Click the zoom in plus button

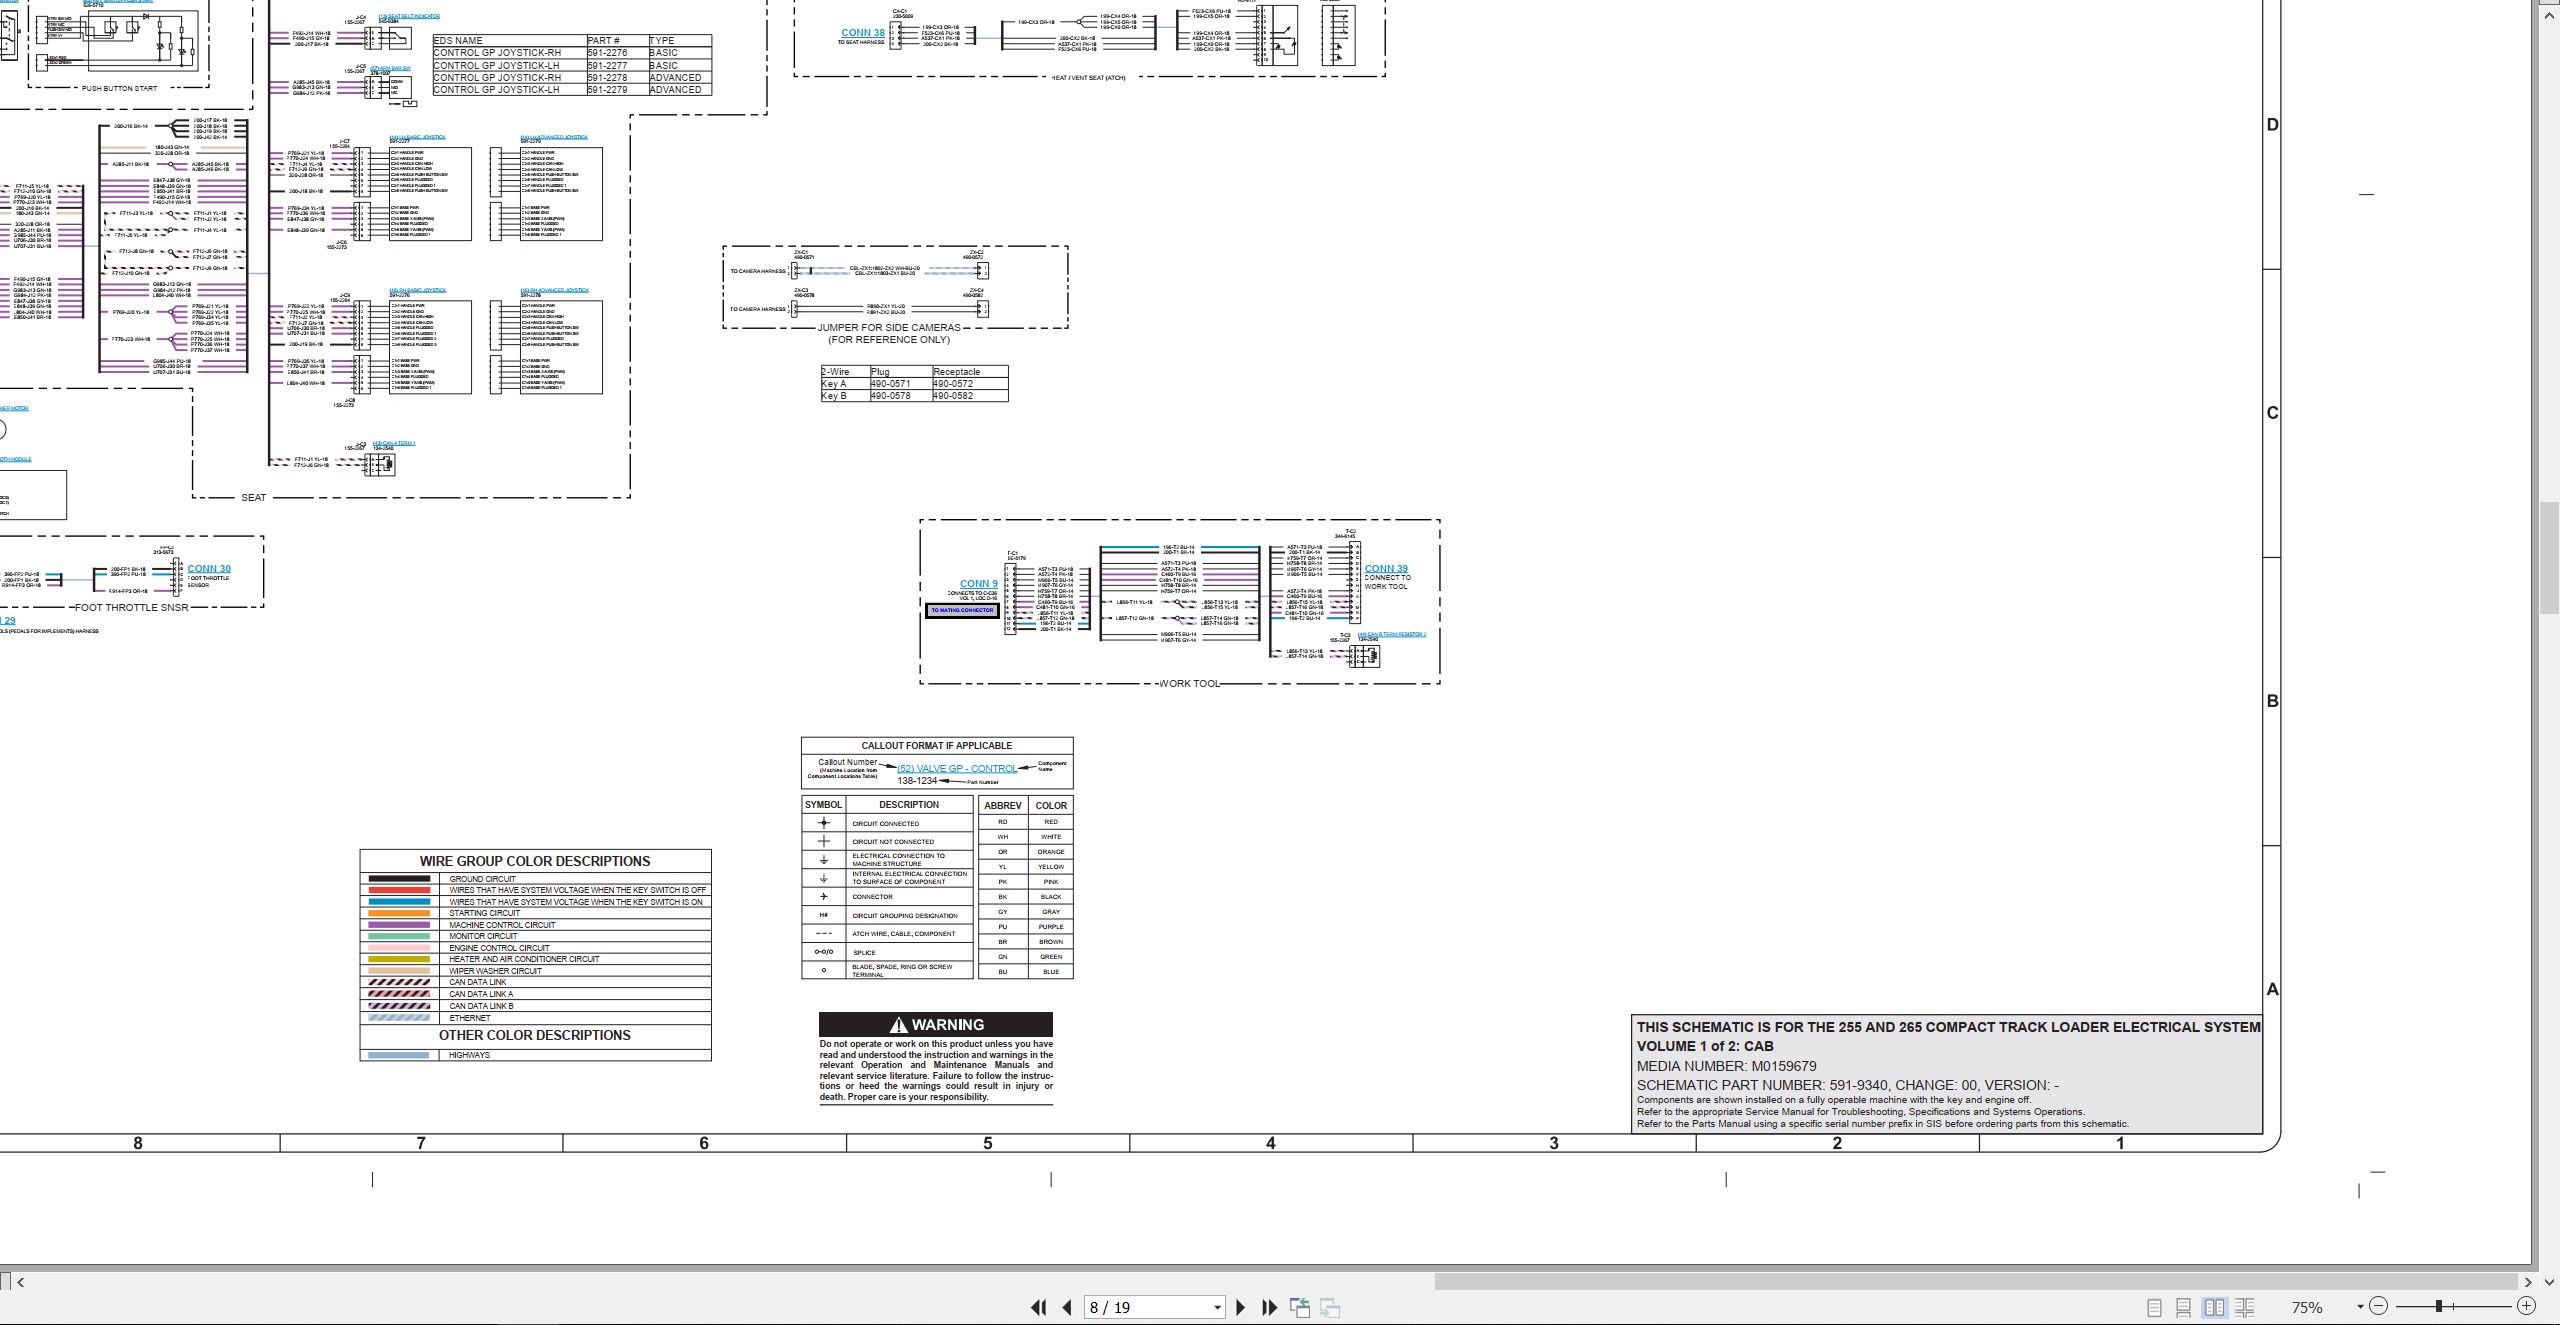pos(2526,1306)
